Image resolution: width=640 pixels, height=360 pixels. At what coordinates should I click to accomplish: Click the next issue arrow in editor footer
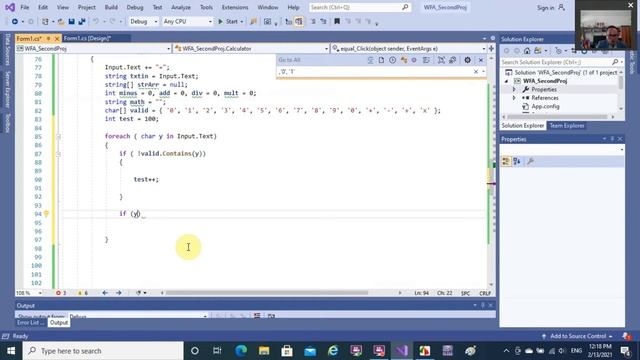point(118,293)
